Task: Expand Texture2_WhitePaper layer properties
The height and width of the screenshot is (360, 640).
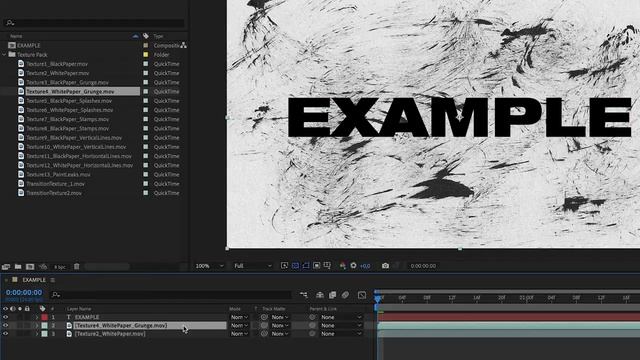Action: pyautogui.click(x=36, y=333)
